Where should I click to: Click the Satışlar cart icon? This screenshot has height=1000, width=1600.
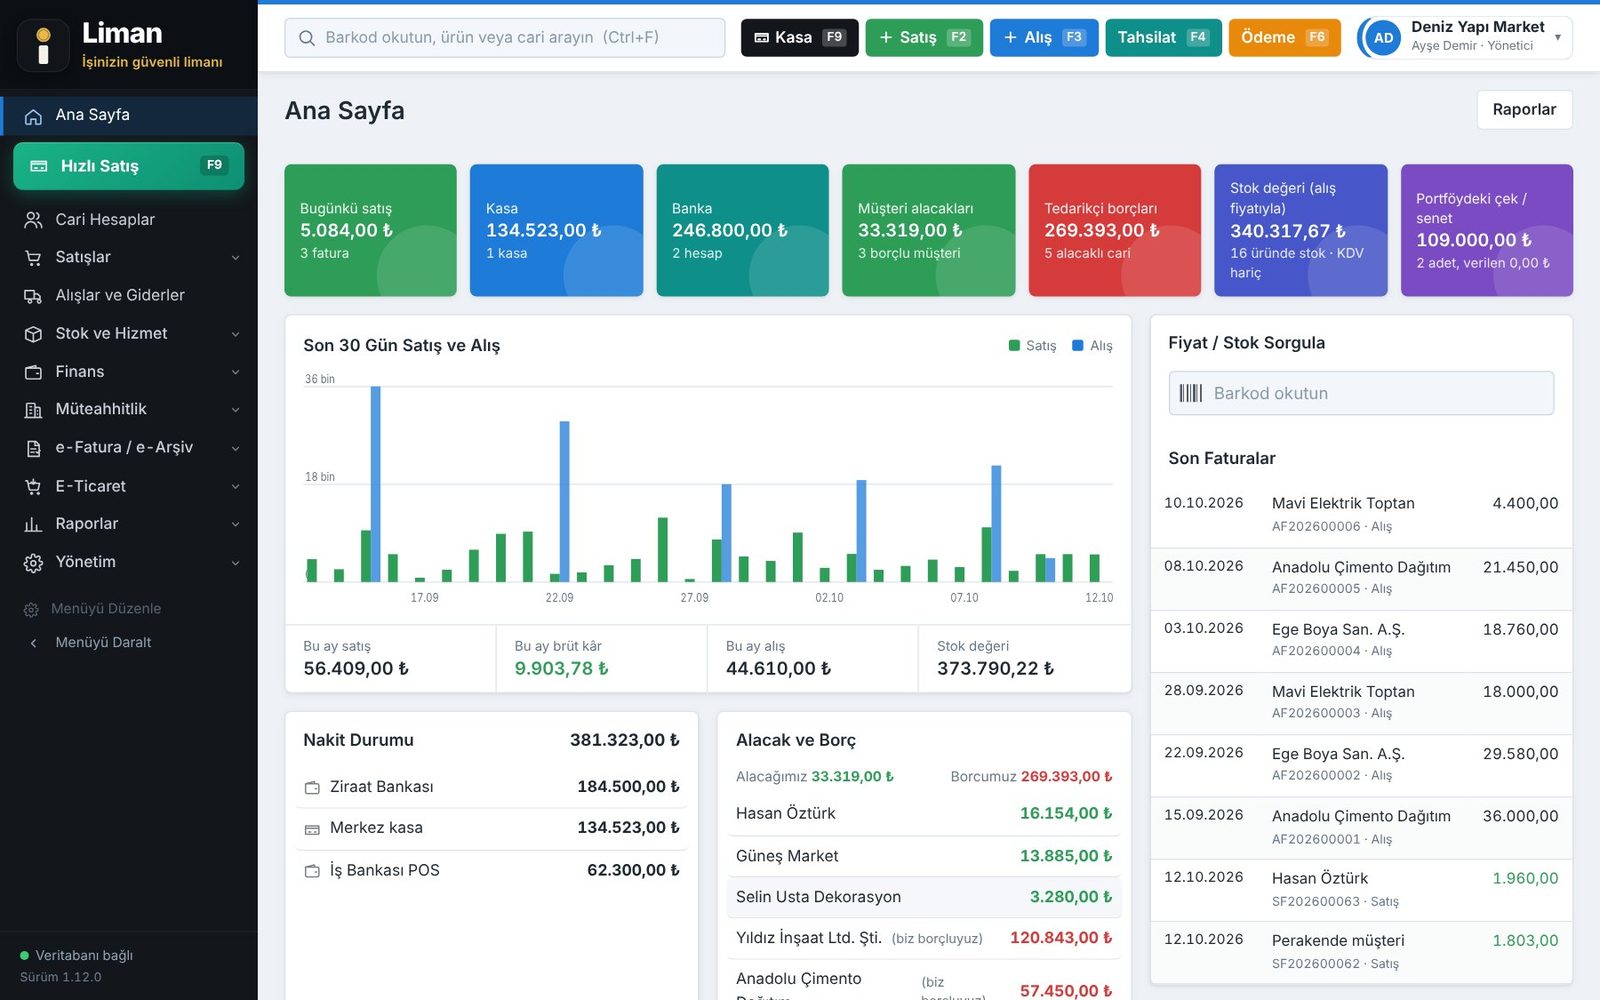pyautogui.click(x=33, y=258)
